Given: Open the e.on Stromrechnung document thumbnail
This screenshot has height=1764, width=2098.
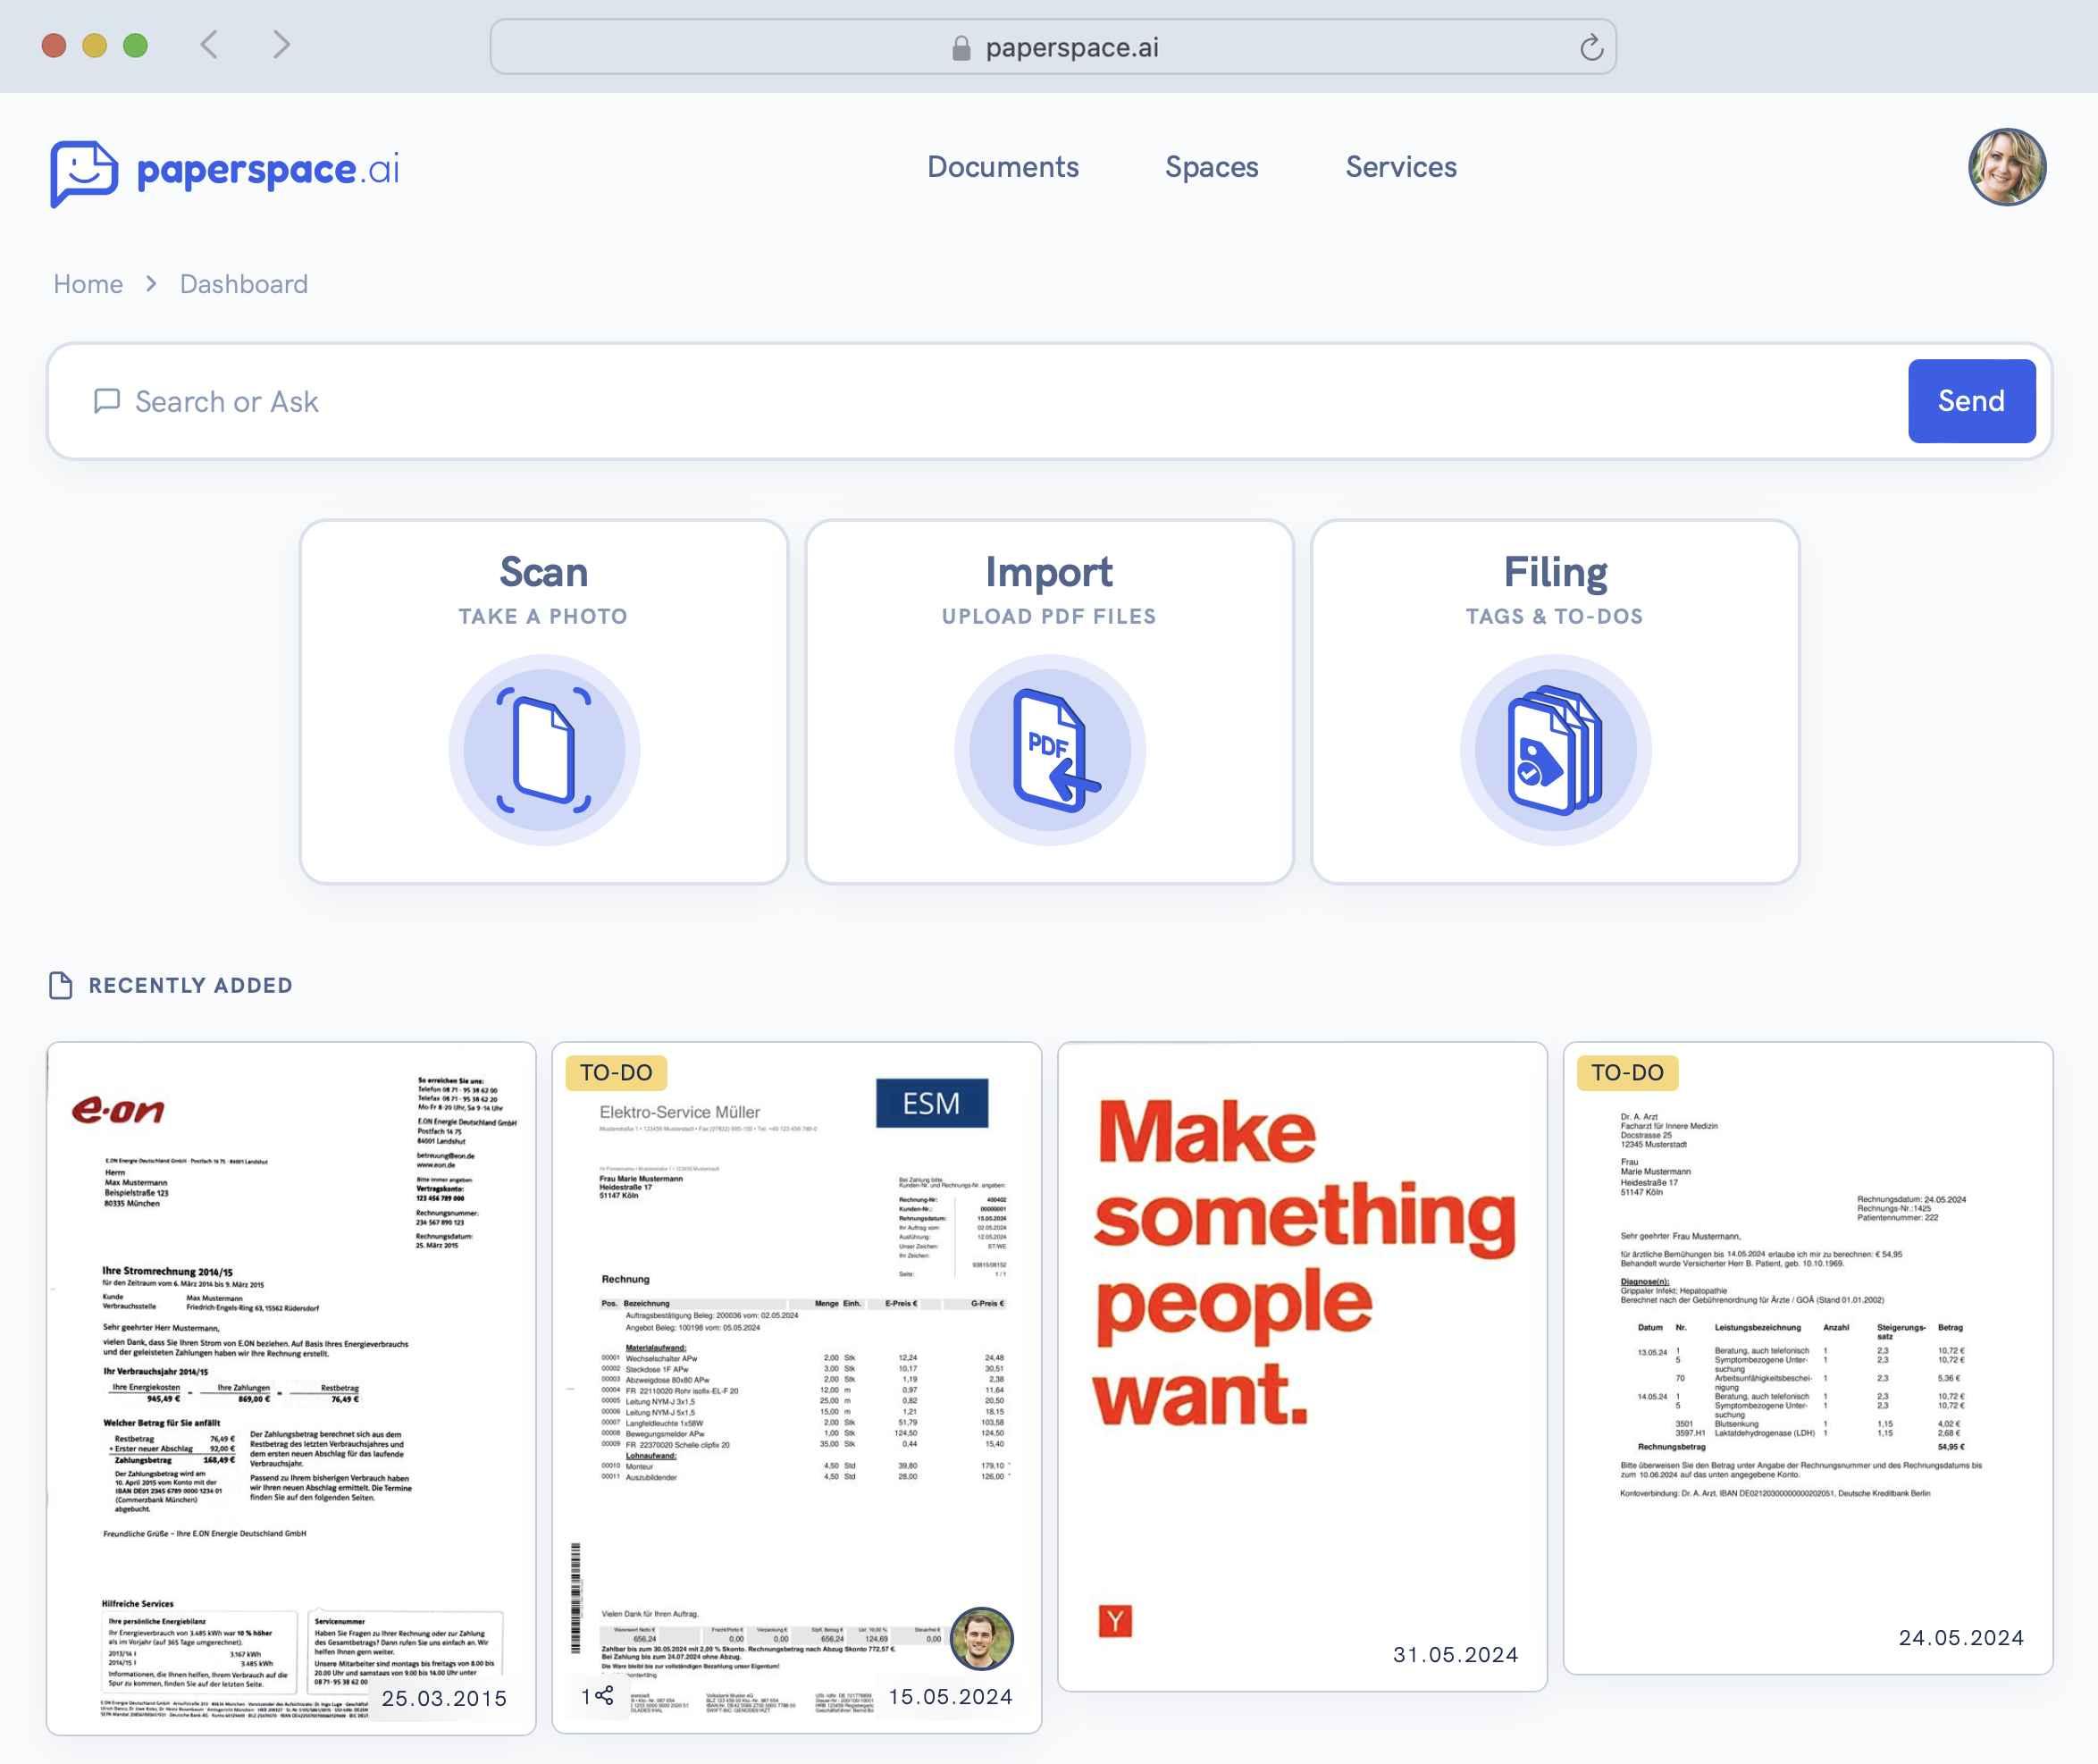Looking at the screenshot, I should tap(291, 1388).
